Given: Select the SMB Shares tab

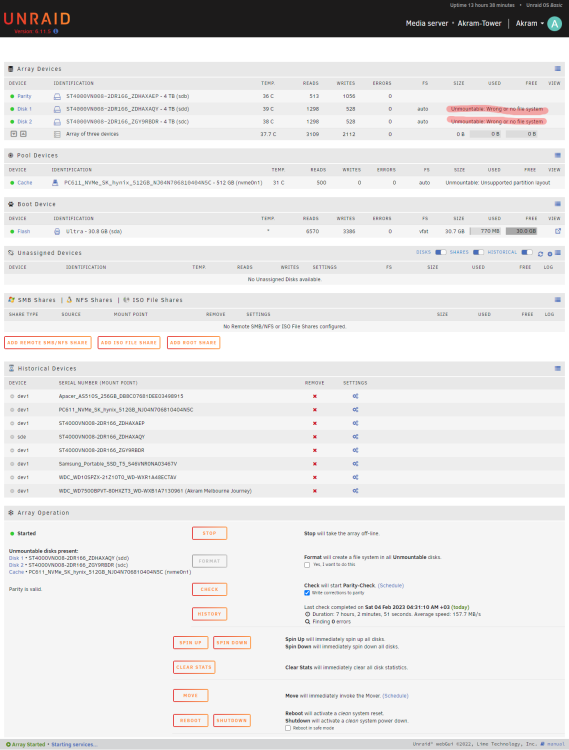Looking at the screenshot, I should pos(32,300).
